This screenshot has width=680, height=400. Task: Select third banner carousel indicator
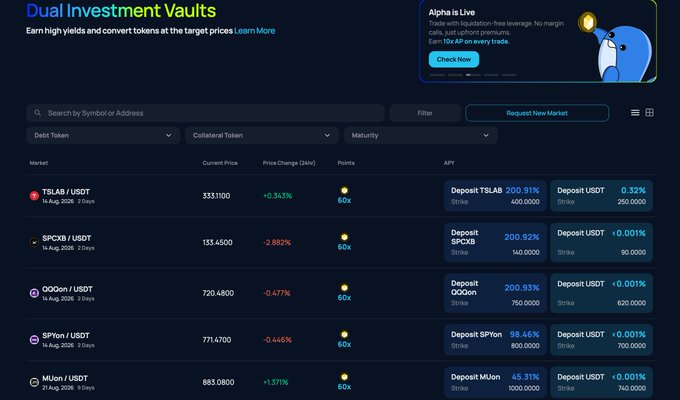coord(473,75)
